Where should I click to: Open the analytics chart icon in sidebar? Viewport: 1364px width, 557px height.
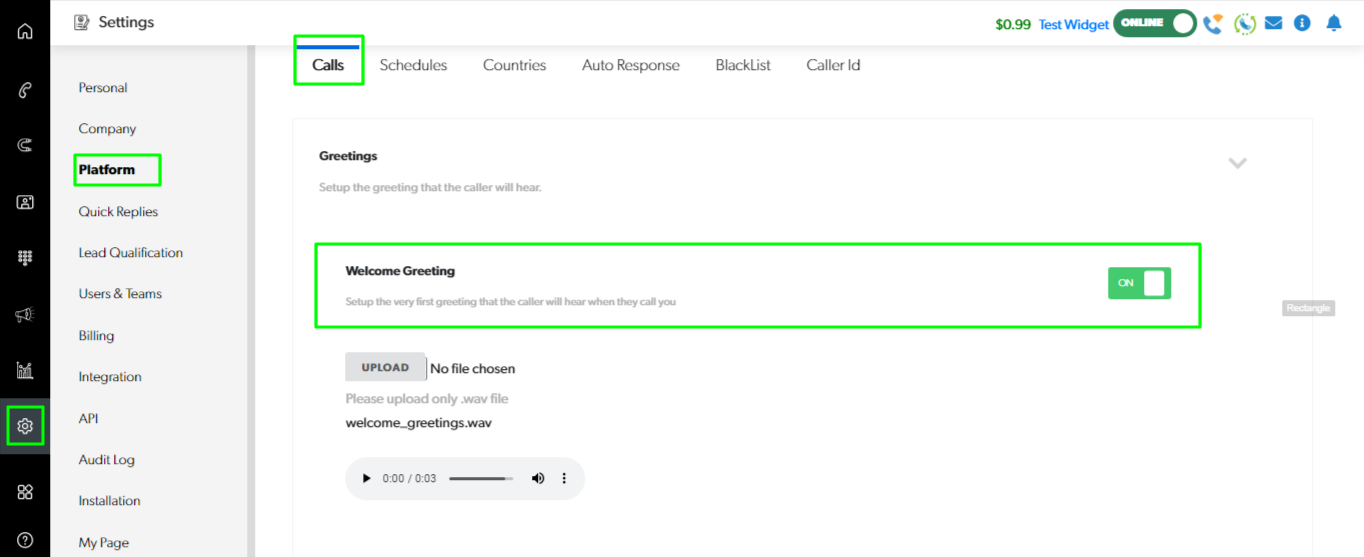point(25,371)
